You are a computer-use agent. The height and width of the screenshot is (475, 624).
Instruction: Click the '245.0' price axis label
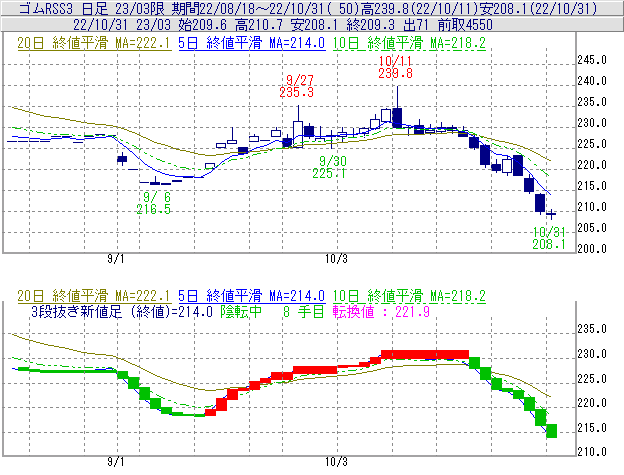tap(592, 60)
